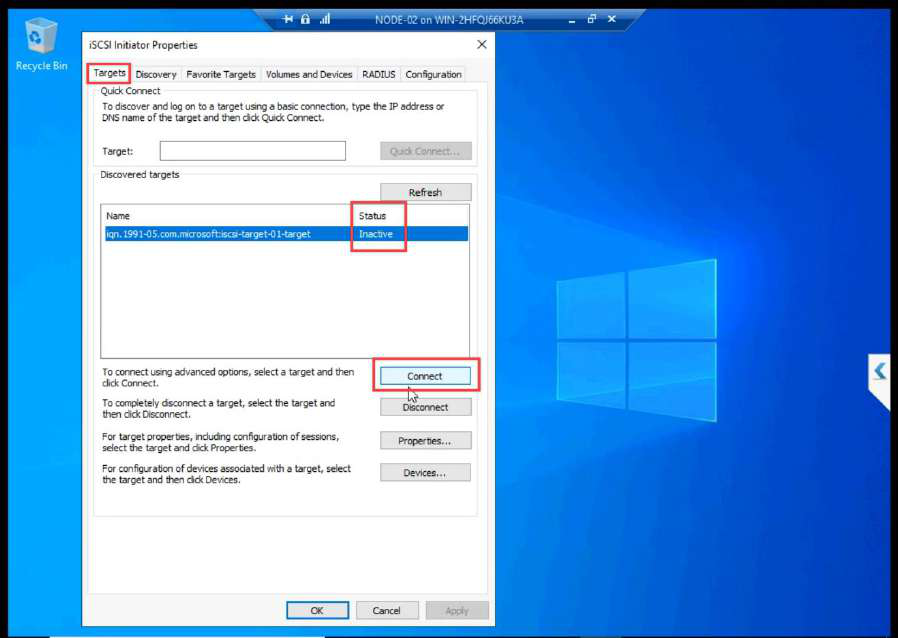
Task: Switch to Volumes and Devices tab
Action: tap(309, 74)
